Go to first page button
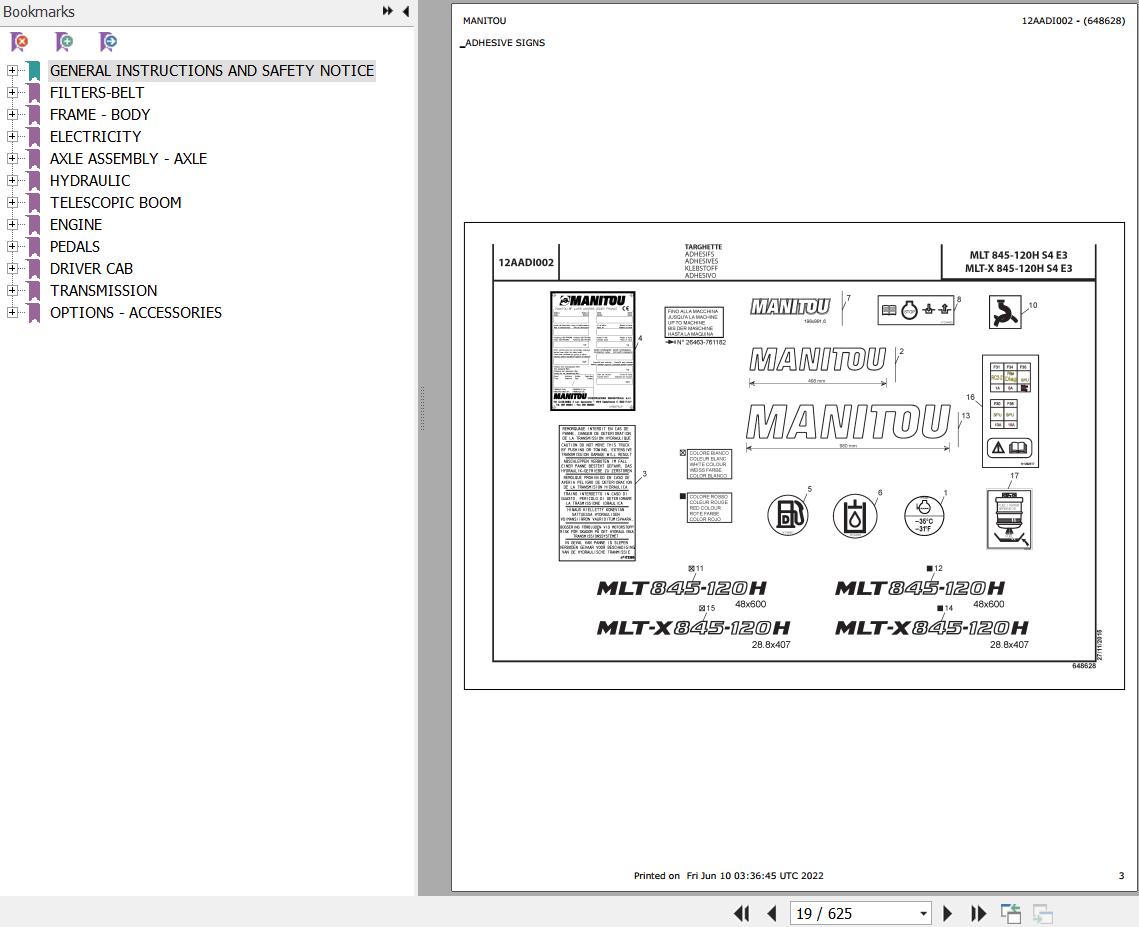 (x=742, y=913)
